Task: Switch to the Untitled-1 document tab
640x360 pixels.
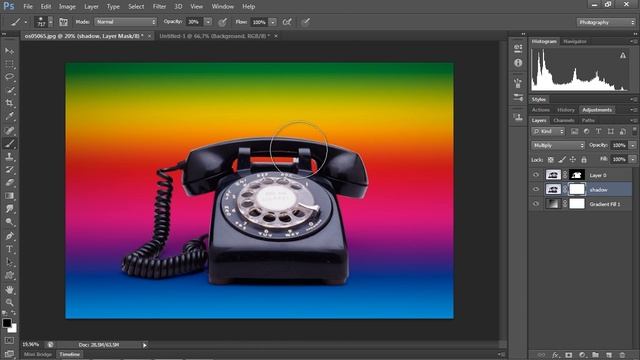Action: pyautogui.click(x=214, y=36)
